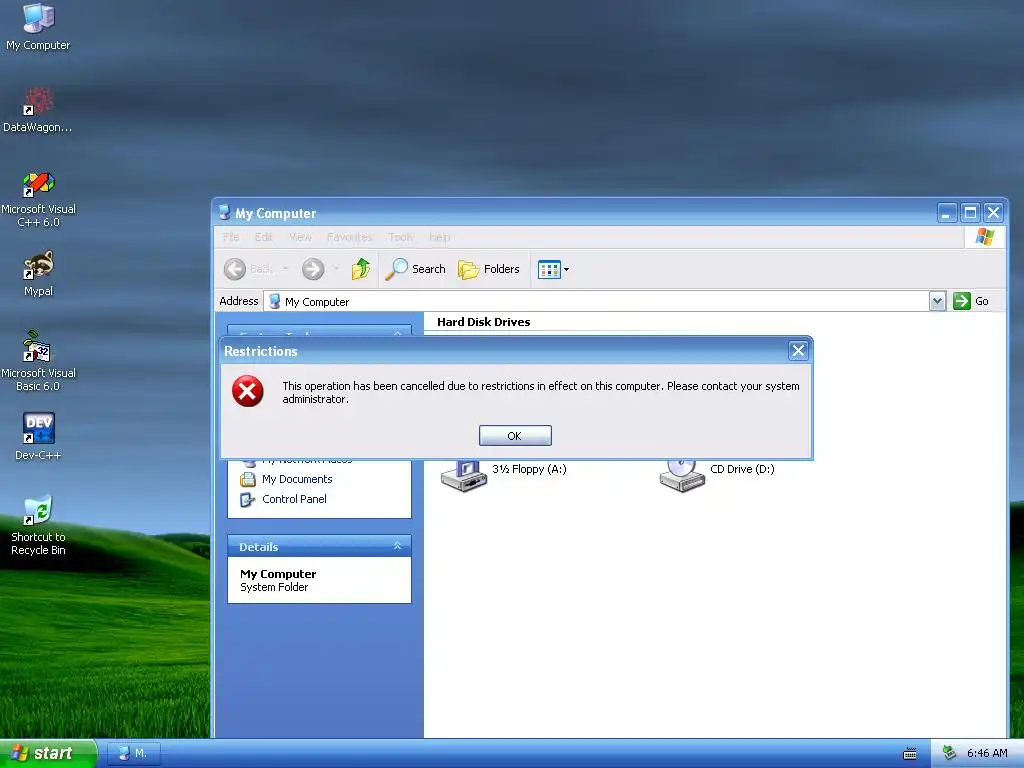Open the Forward history dropdown arrow
Screen dimensions: 1024x768
point(336,269)
